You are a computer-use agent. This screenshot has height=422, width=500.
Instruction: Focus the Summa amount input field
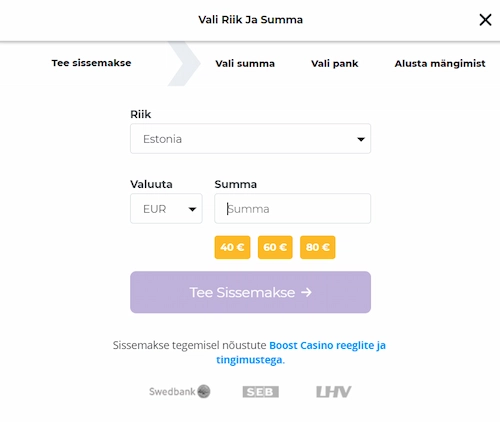[292, 209]
